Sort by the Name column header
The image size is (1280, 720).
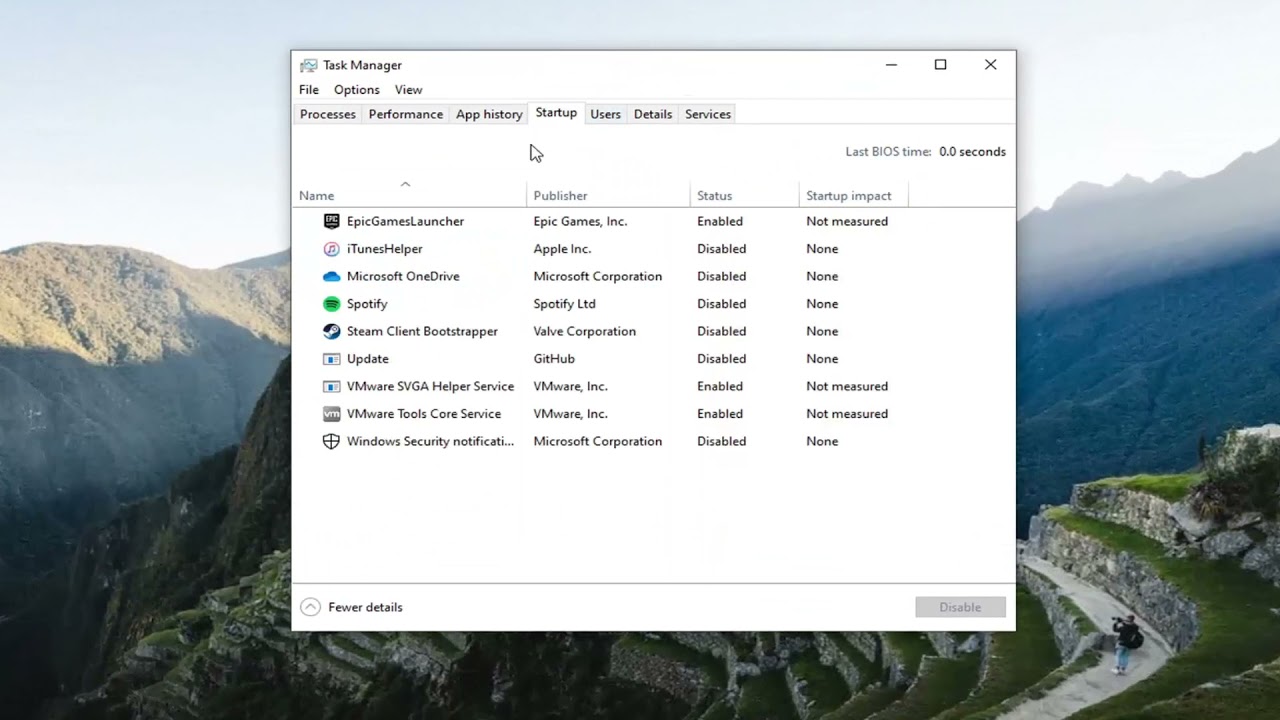coord(409,195)
